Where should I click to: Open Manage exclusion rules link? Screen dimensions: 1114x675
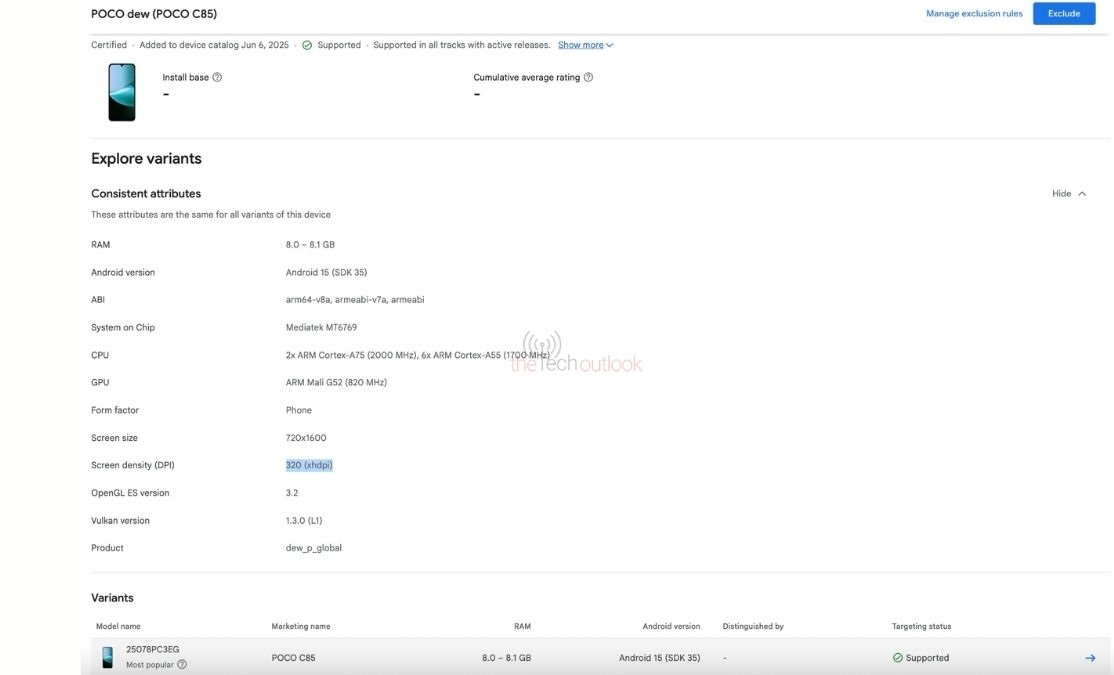tap(974, 14)
